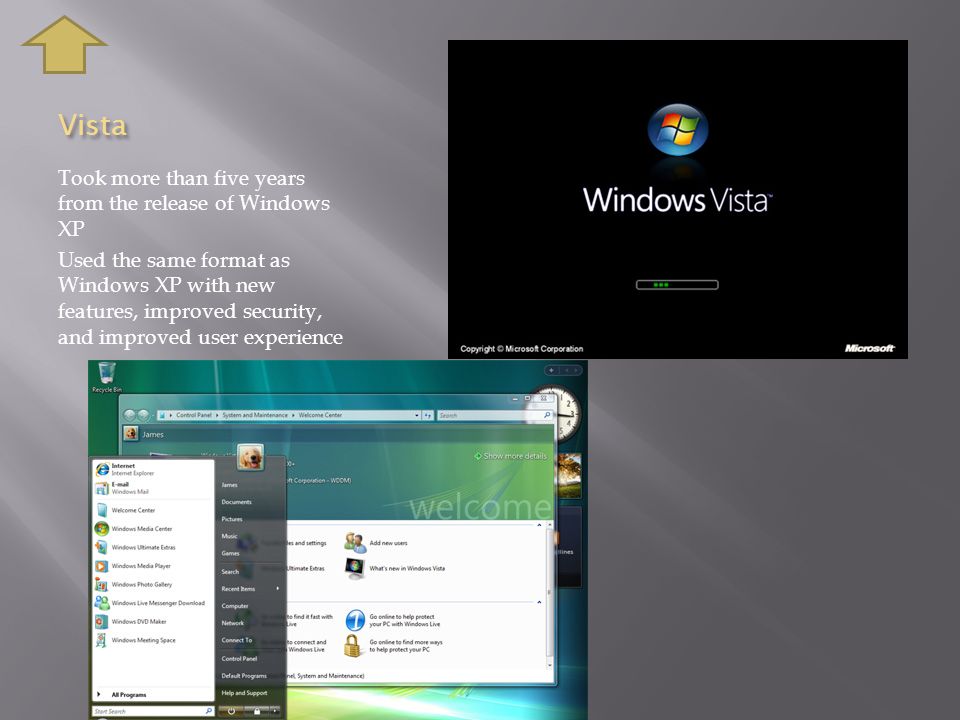Click the Start menu lock button
Screen dimensions: 960x720
tap(257, 711)
